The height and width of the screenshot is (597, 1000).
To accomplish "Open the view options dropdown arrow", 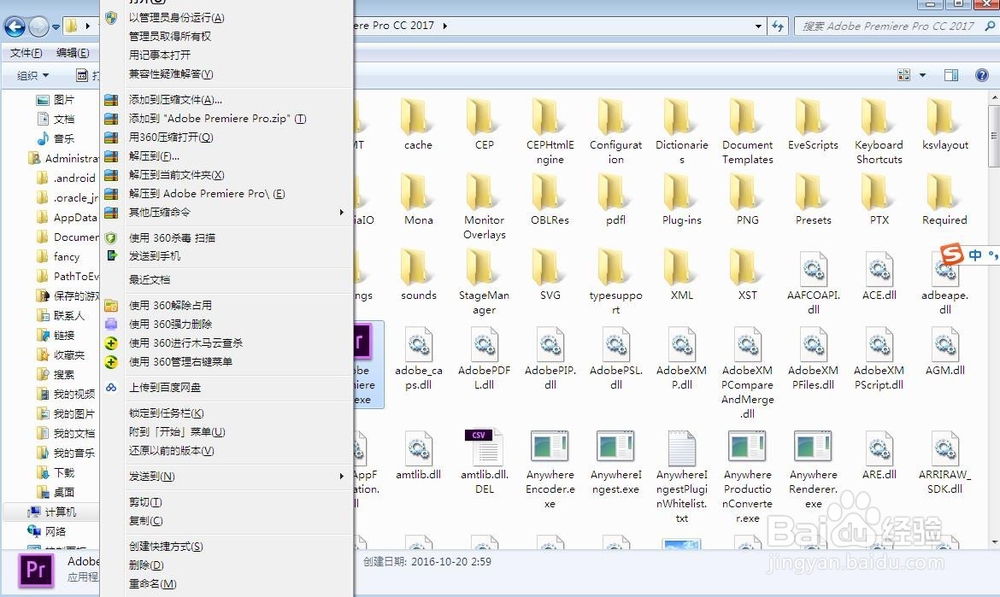I will [x=922, y=75].
